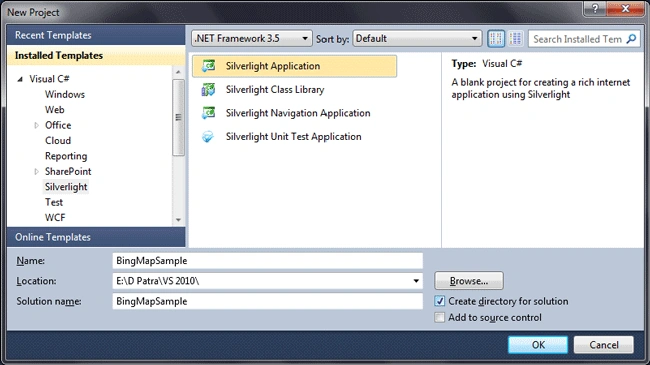Switch to medium icons view
This screenshot has width=650, height=365.
[x=496, y=39]
